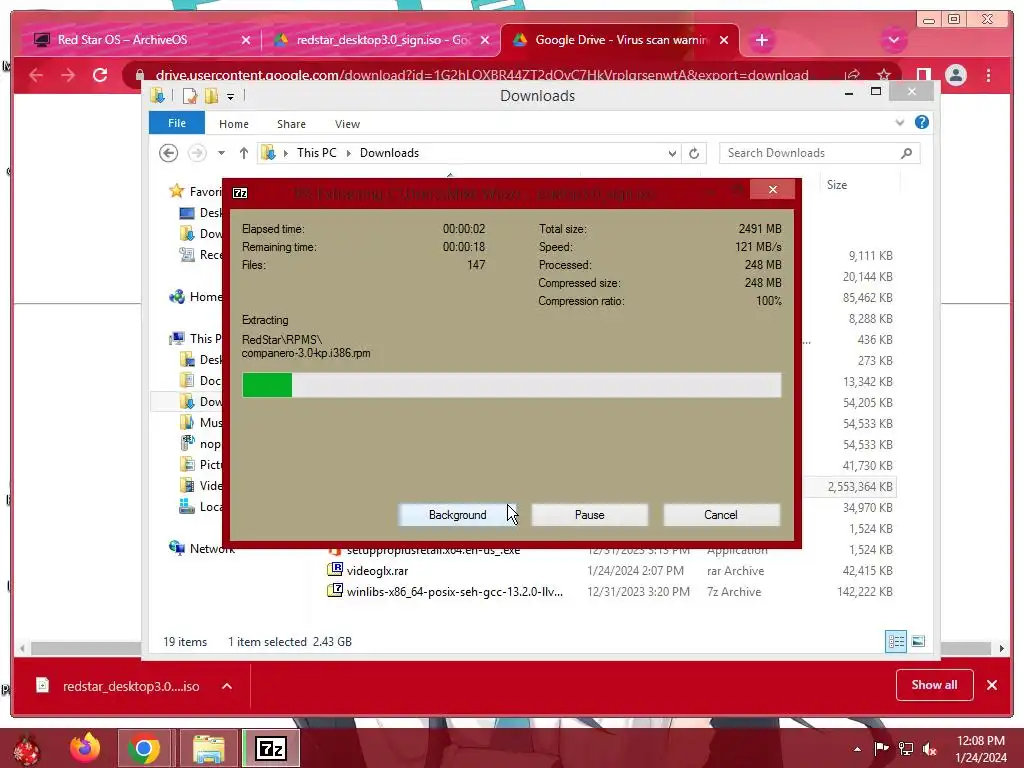This screenshot has height=768, width=1024.
Task: Open Chrome from the taskbar
Action: (x=144, y=748)
